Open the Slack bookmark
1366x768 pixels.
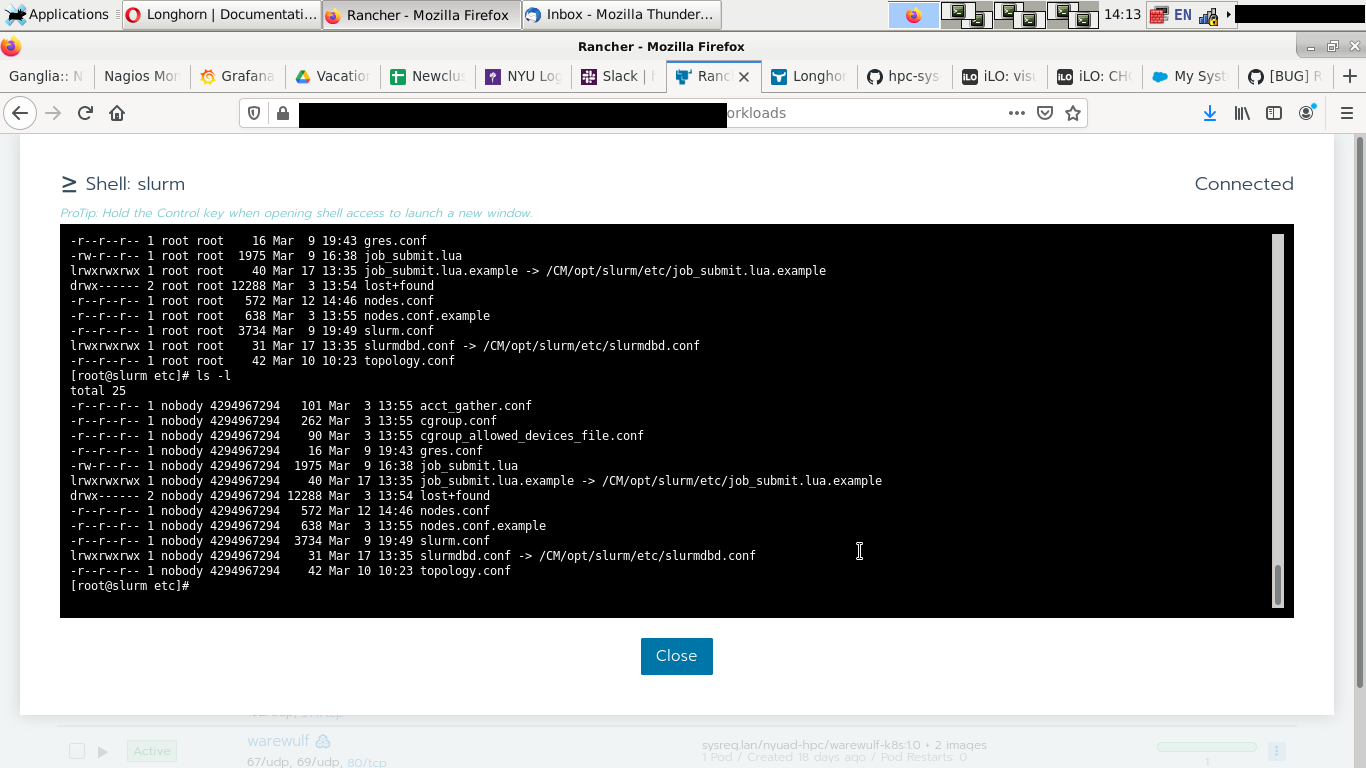pyautogui.click(x=611, y=76)
